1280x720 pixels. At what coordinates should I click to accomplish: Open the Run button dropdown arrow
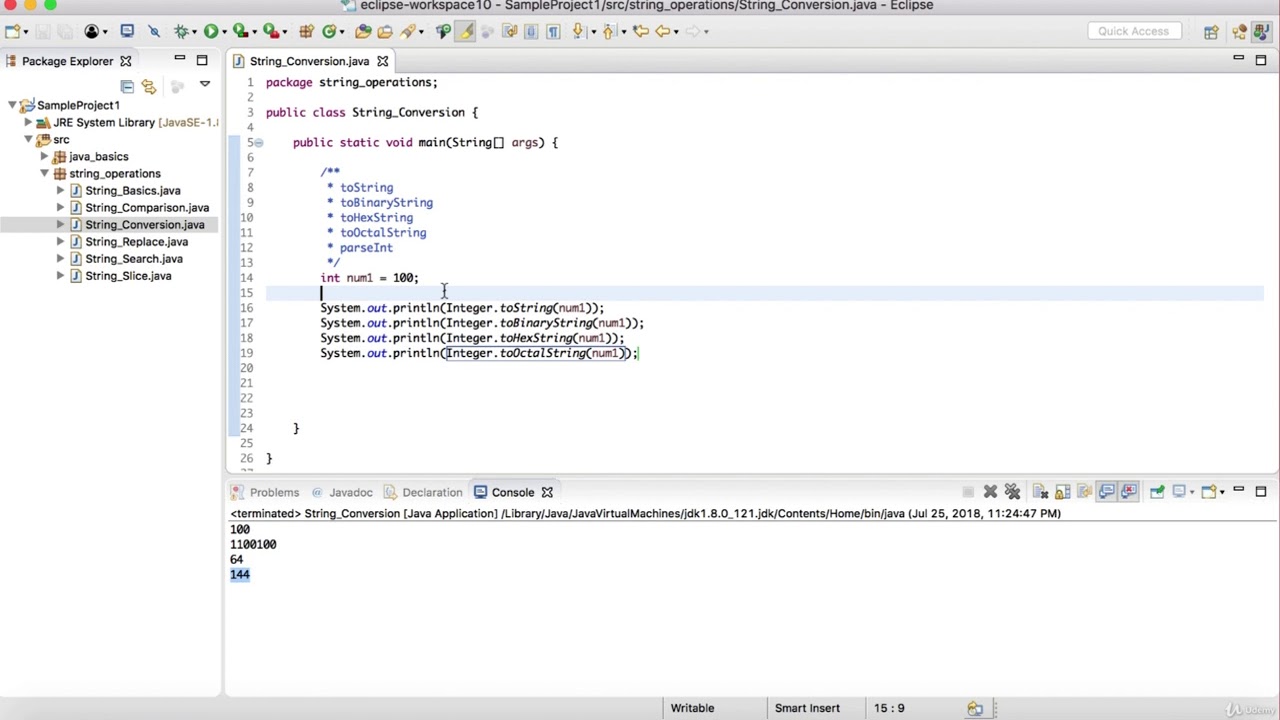pos(224,32)
